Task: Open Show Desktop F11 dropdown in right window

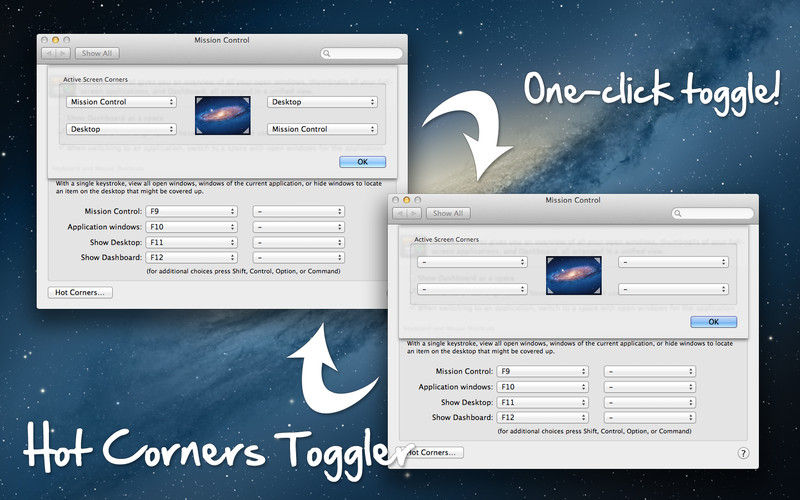Action: pos(542,403)
